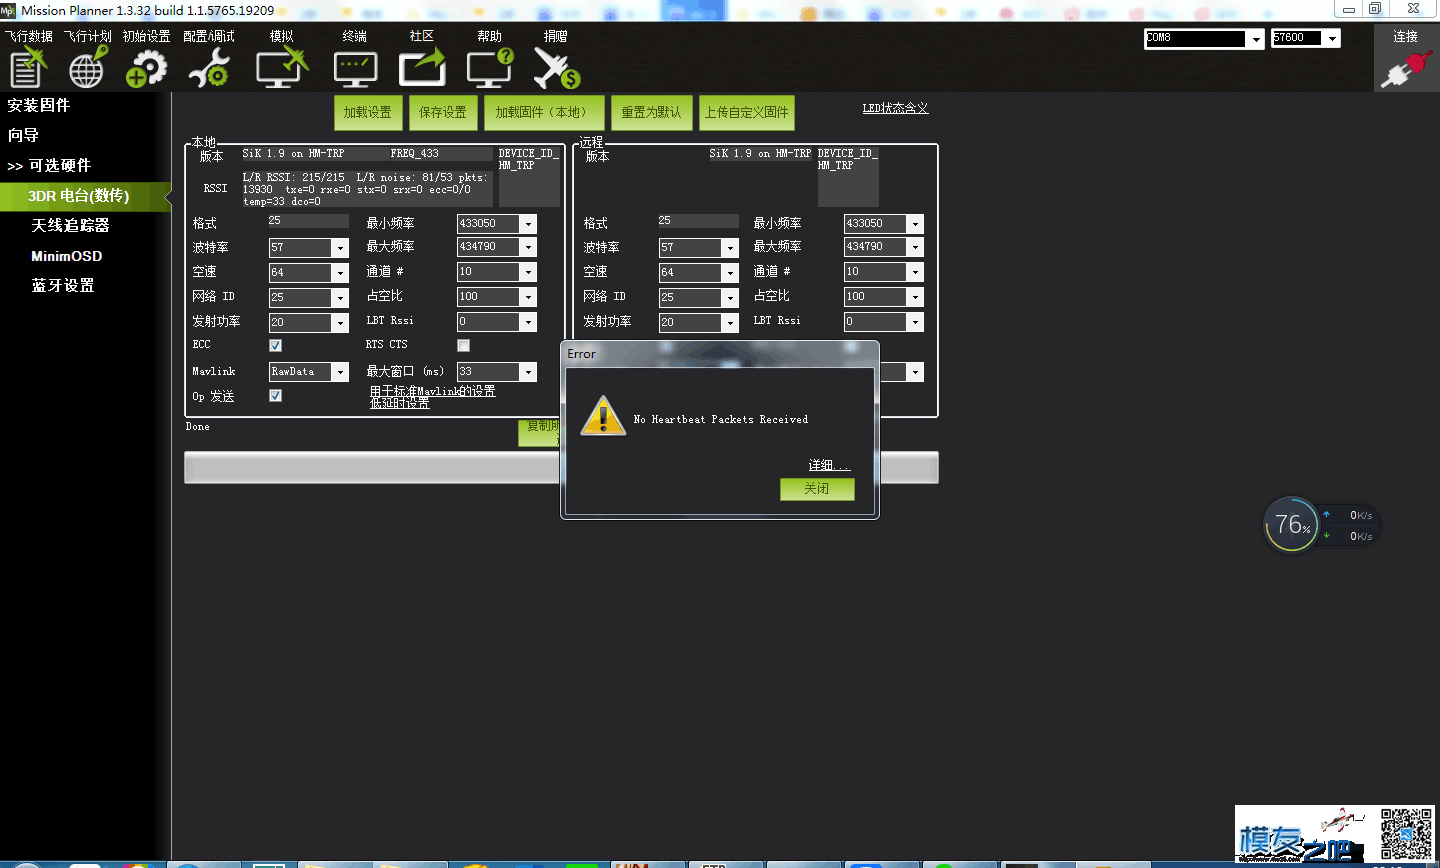The image size is (1440, 868).
Task: Select MinimOSD sidebar item
Action: click(x=66, y=256)
